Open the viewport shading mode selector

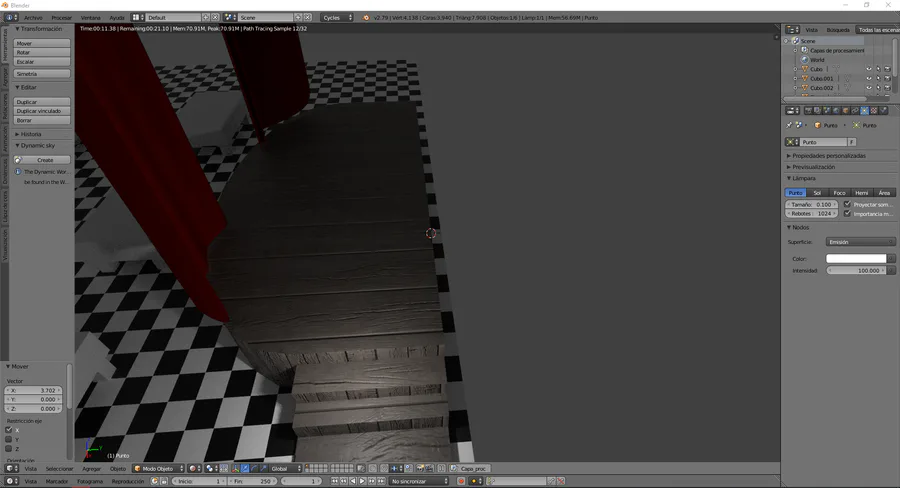coord(194,468)
